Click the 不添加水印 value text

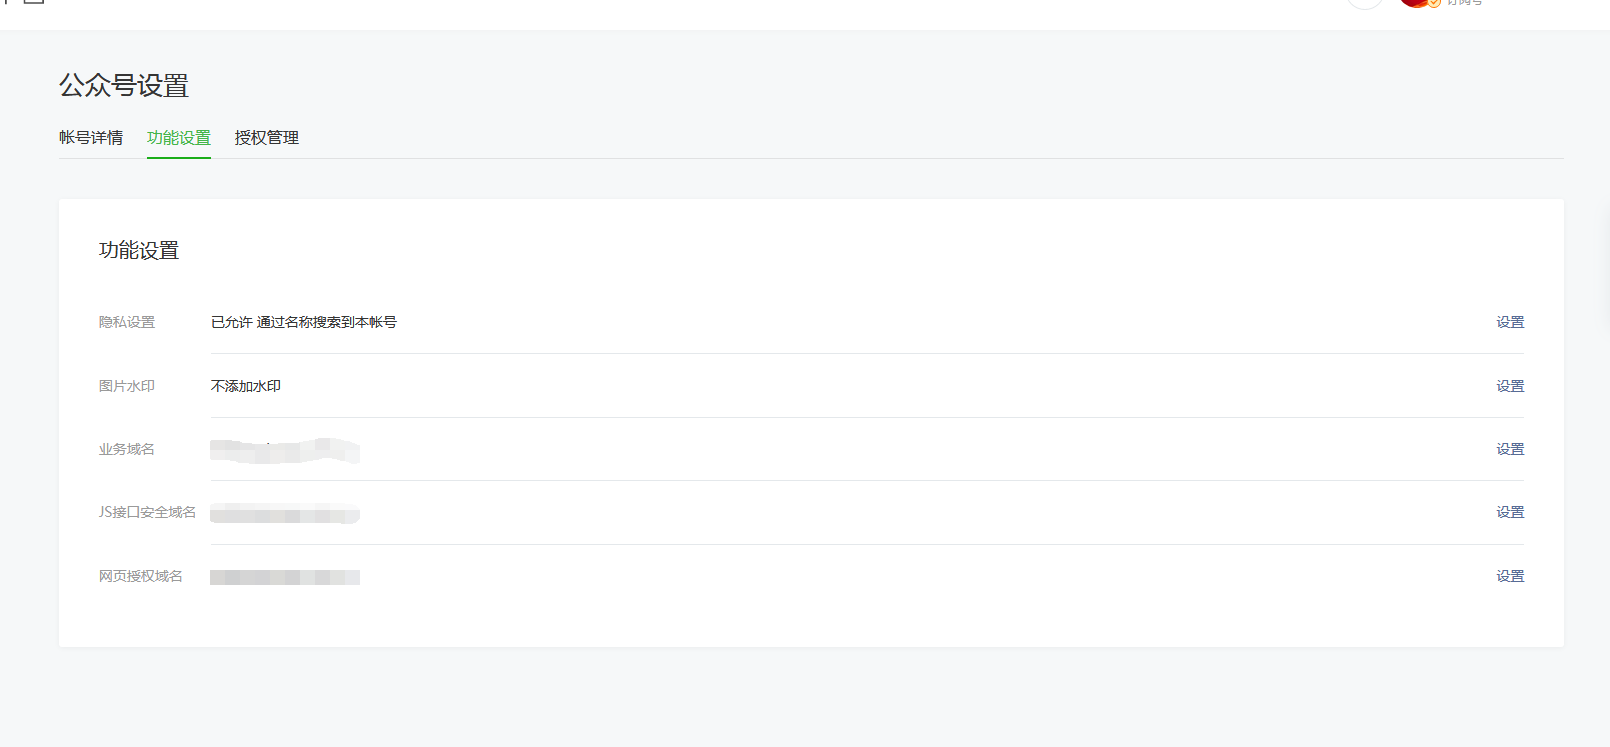246,386
